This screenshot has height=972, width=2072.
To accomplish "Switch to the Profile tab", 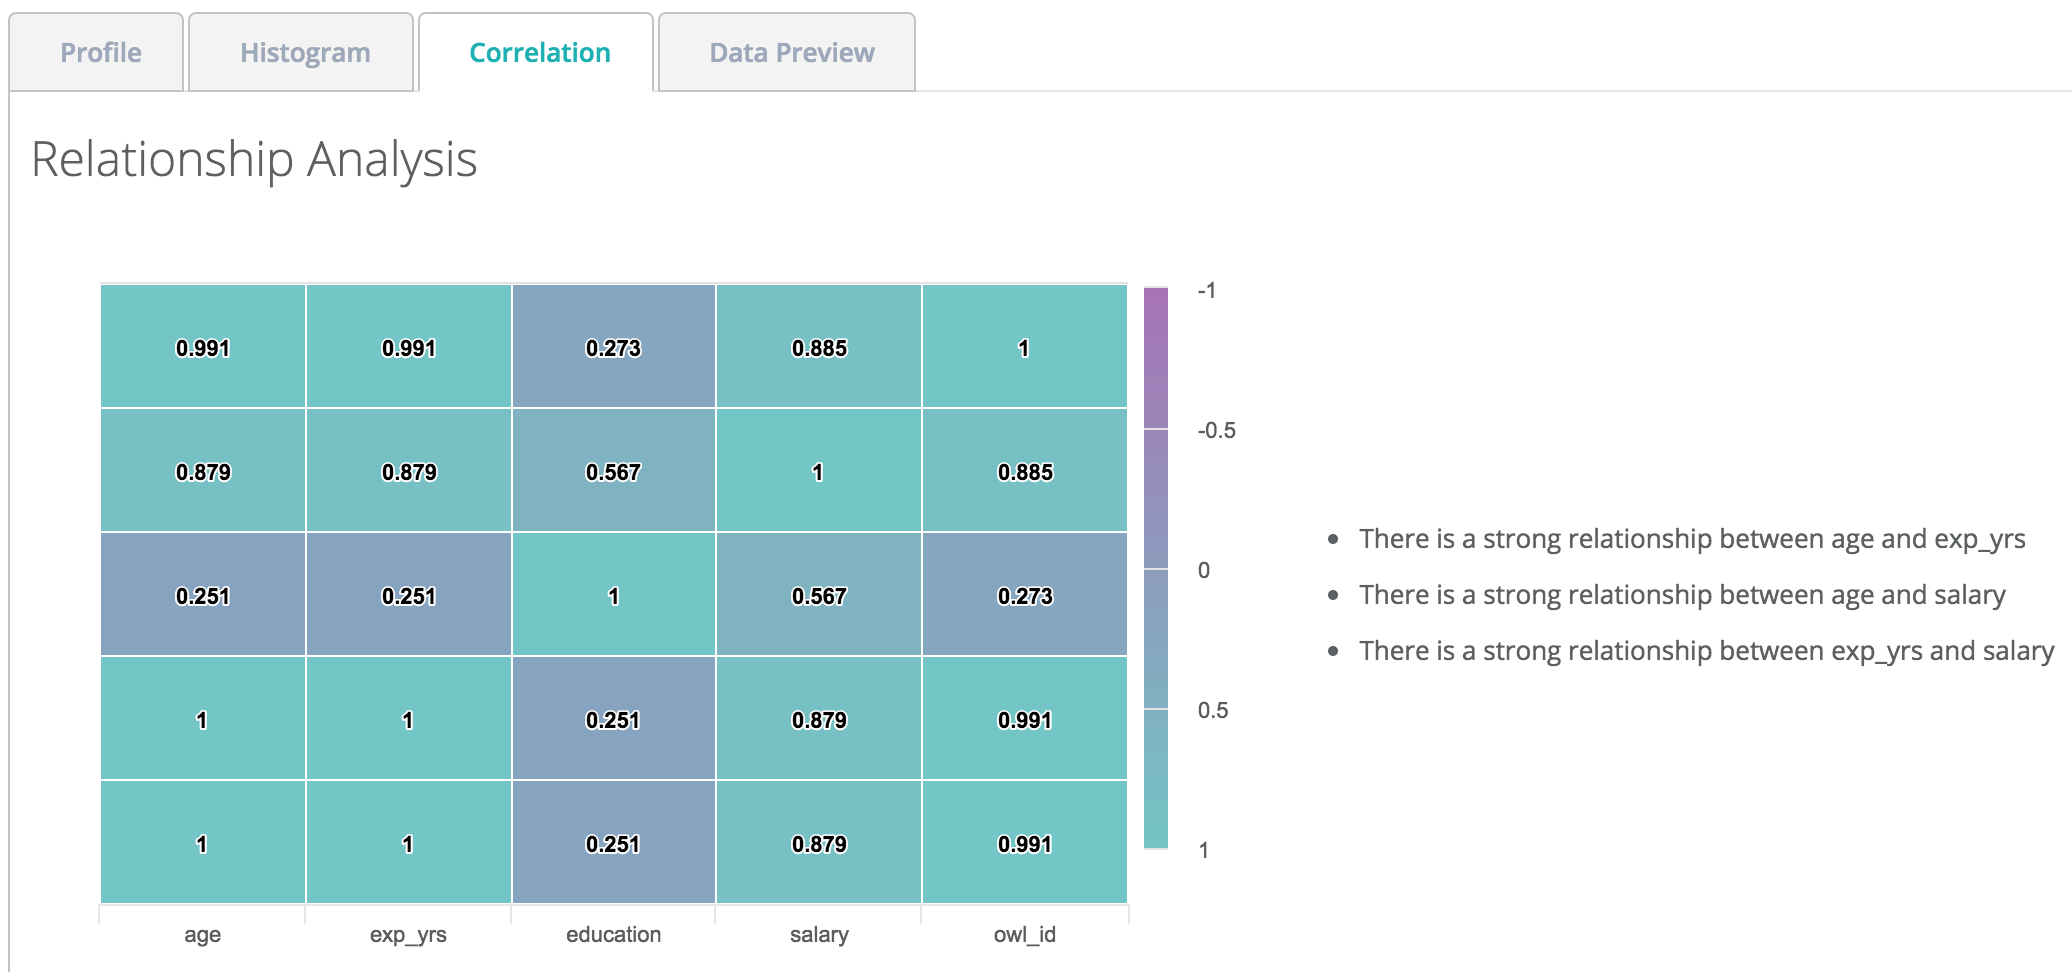I will pos(100,53).
